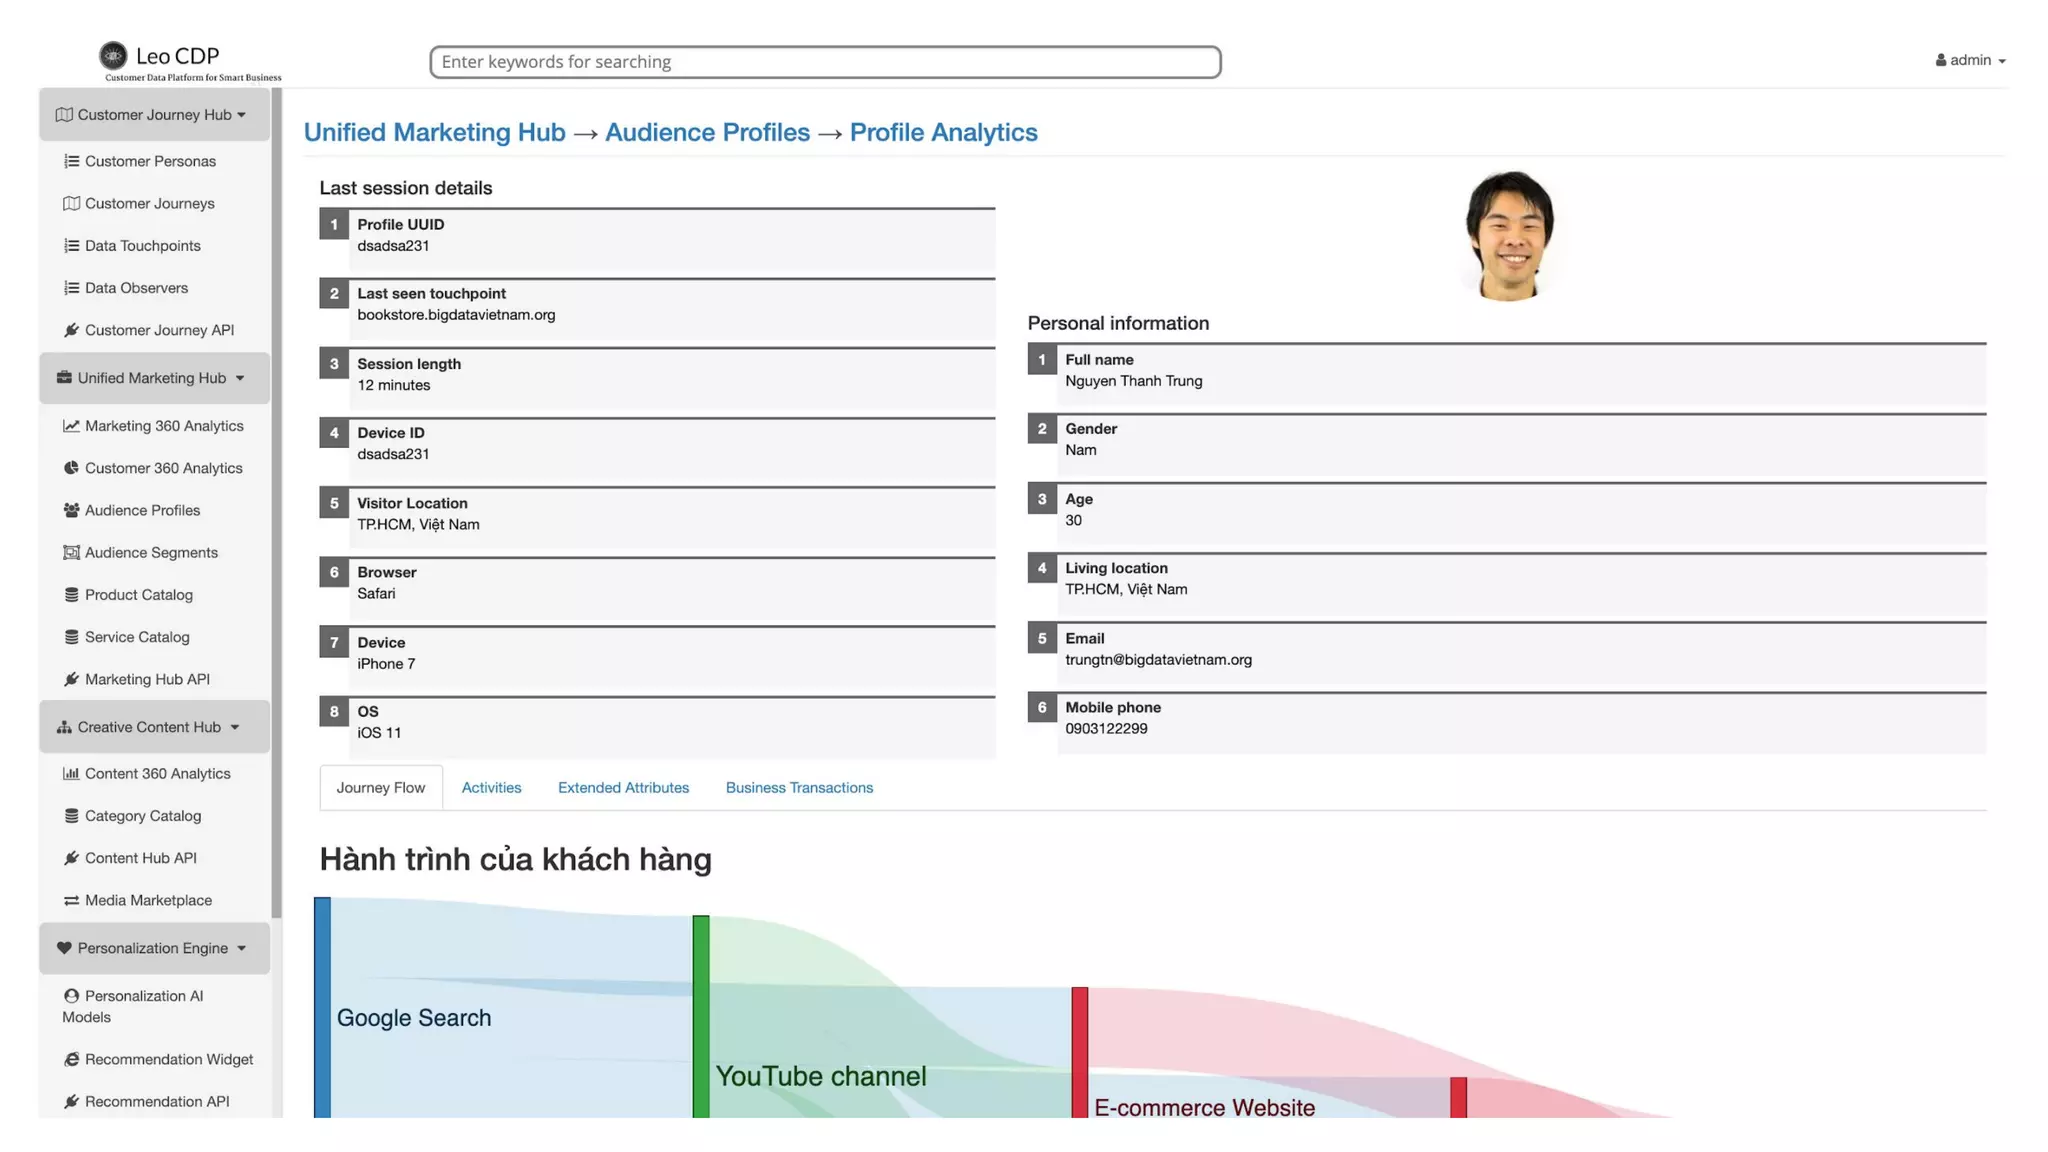This screenshot has width=2048, height=1152.
Task: Click the Marketing 360 Analytics chart icon
Action: coord(71,426)
